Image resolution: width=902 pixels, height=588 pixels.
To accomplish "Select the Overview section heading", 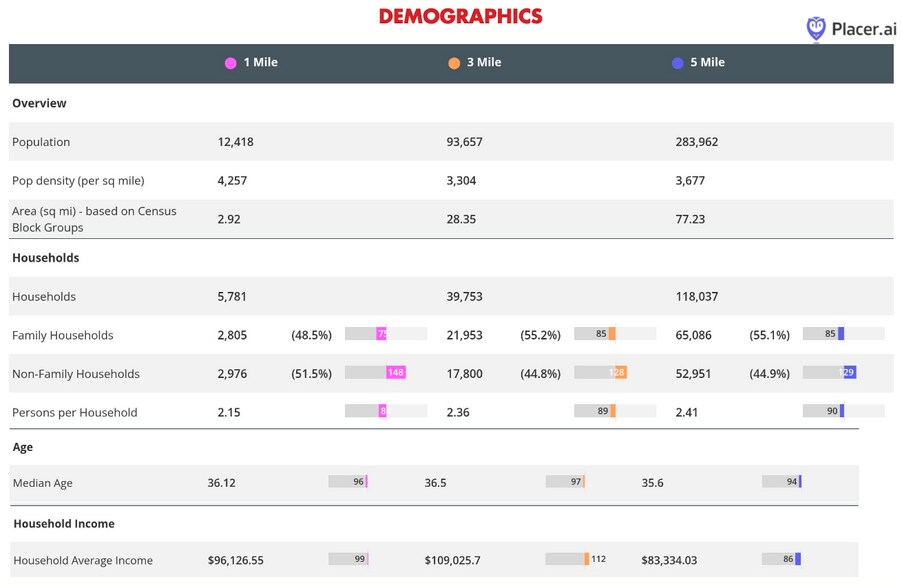I will coord(39,103).
